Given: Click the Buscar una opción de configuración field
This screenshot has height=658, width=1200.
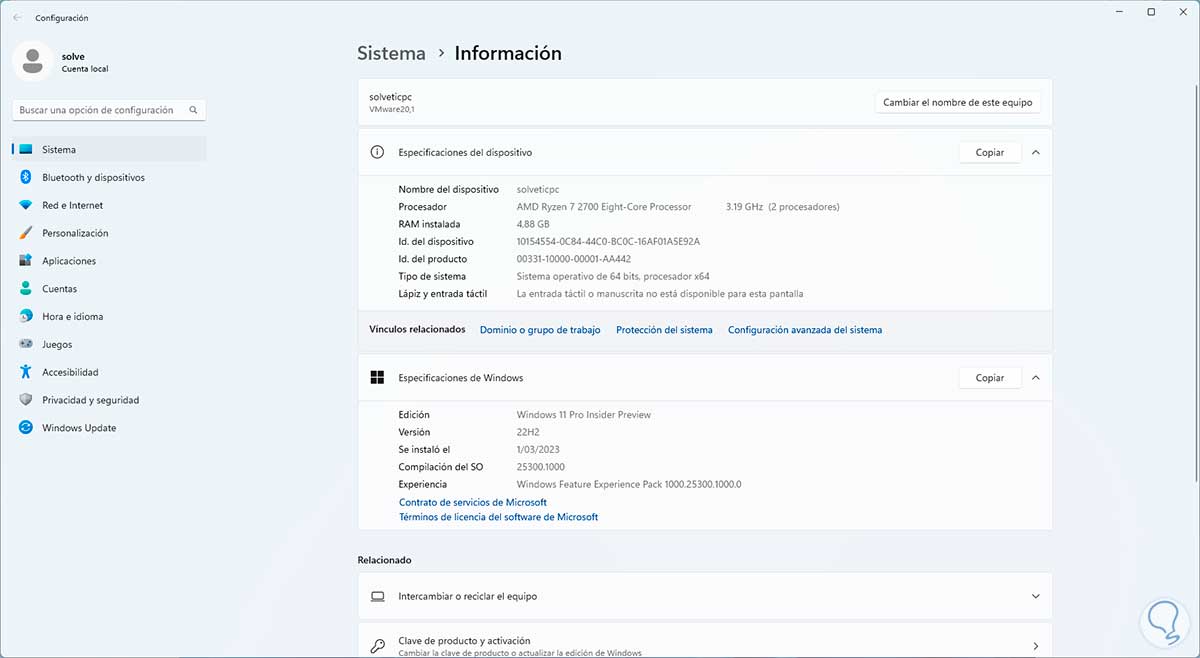Looking at the screenshot, I should click(x=109, y=110).
